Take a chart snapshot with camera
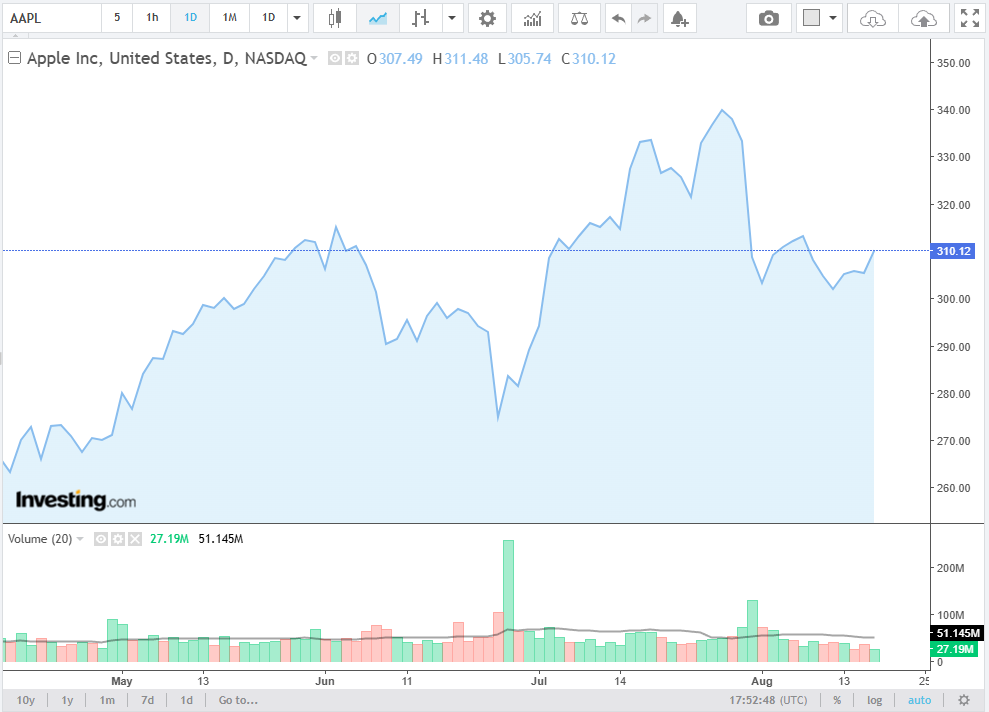This screenshot has height=712, width=989. click(768, 19)
